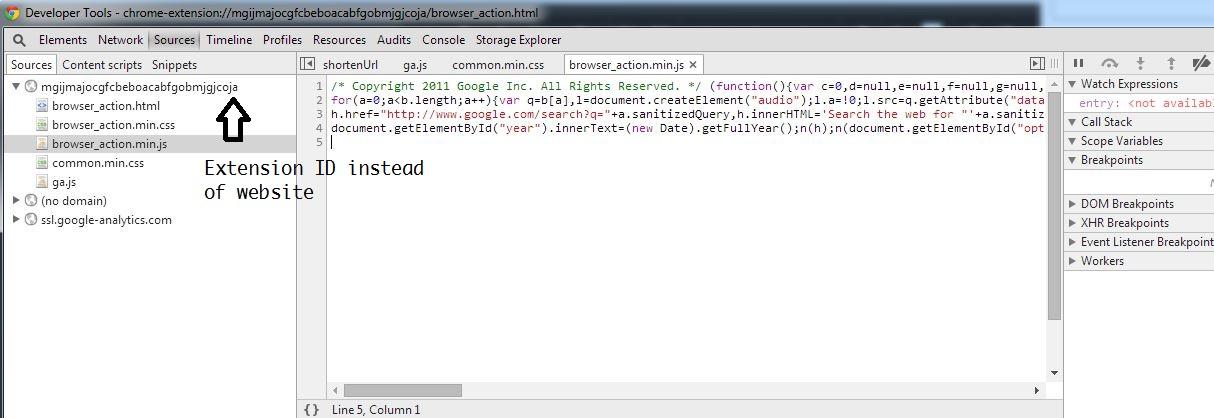Click the browser_action.html file icon

pos(42,106)
